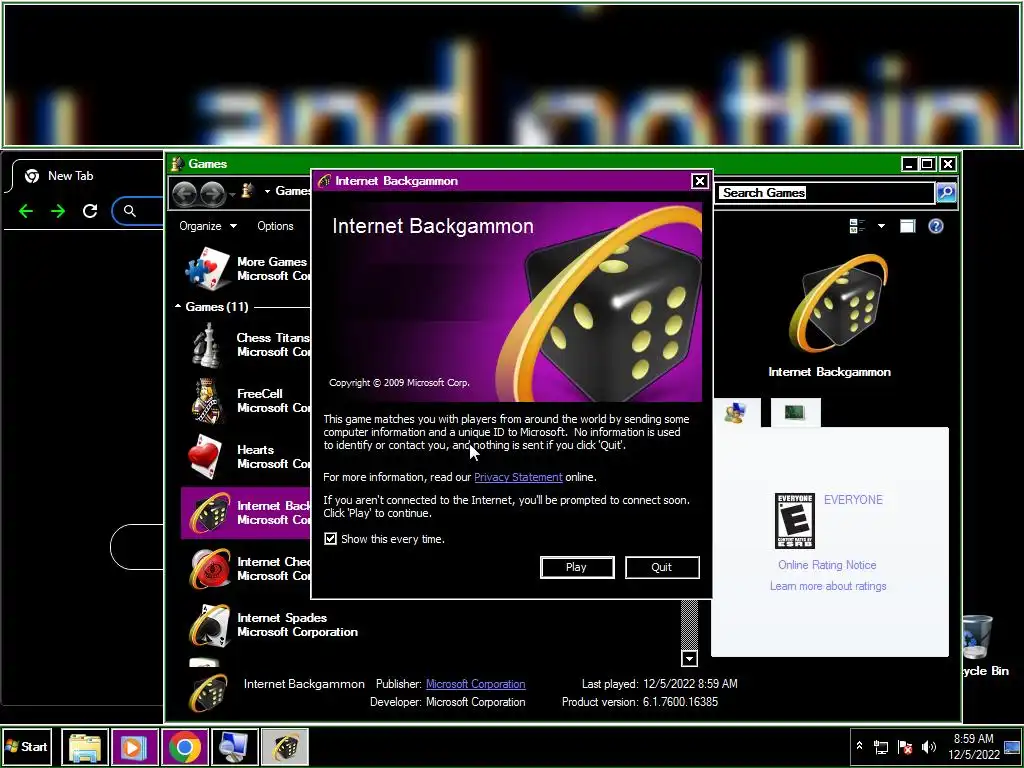
Task: Select Internet Backgammon list icon
Action: pyautogui.click(x=209, y=513)
